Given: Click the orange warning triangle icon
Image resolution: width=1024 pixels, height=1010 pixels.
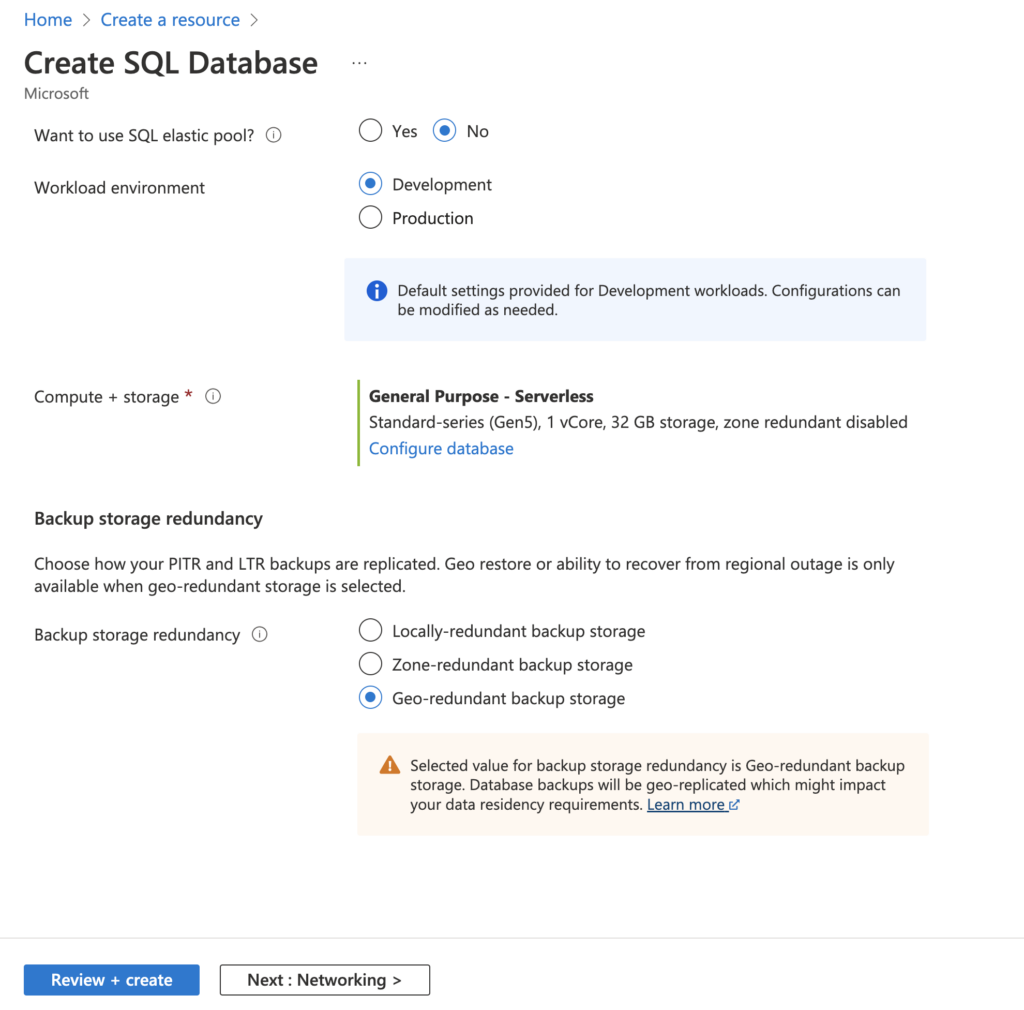Looking at the screenshot, I should tap(390, 766).
